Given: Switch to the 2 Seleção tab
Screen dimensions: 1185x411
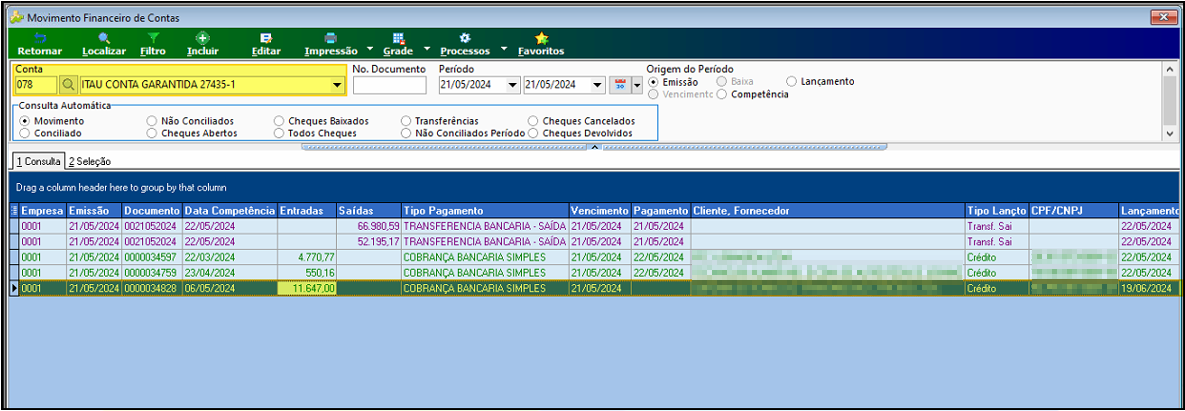Looking at the screenshot, I should pyautogui.click(x=90, y=161).
